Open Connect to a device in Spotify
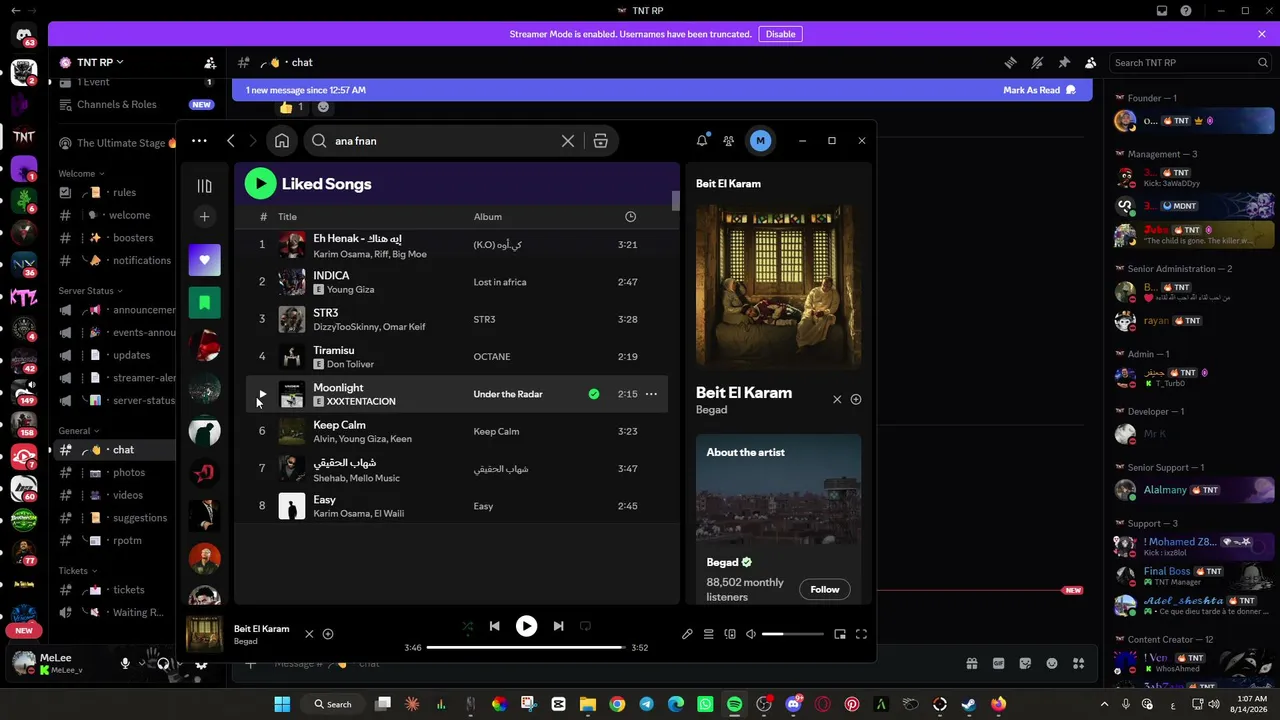This screenshot has width=1280, height=720. (x=730, y=634)
